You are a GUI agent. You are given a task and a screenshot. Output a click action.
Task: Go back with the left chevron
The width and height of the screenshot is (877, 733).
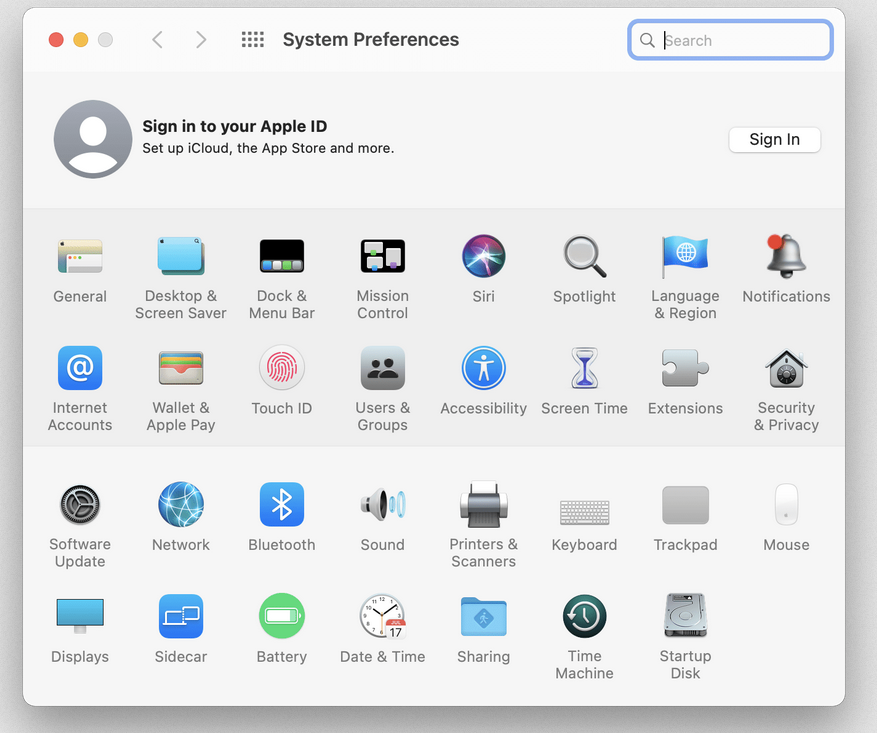point(158,40)
